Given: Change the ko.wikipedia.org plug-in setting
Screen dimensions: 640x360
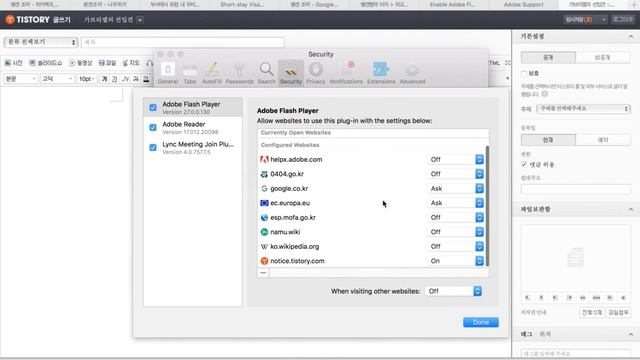Looking at the screenshot, I should 456,247.
